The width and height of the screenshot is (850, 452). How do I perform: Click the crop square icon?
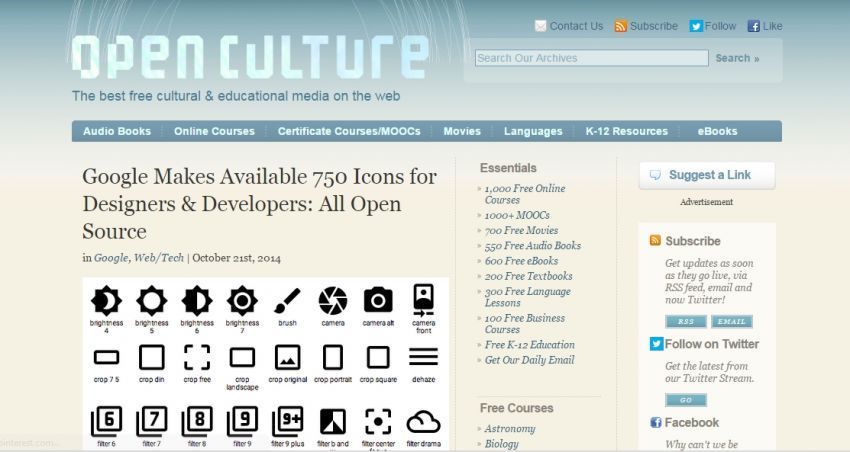pos(378,358)
